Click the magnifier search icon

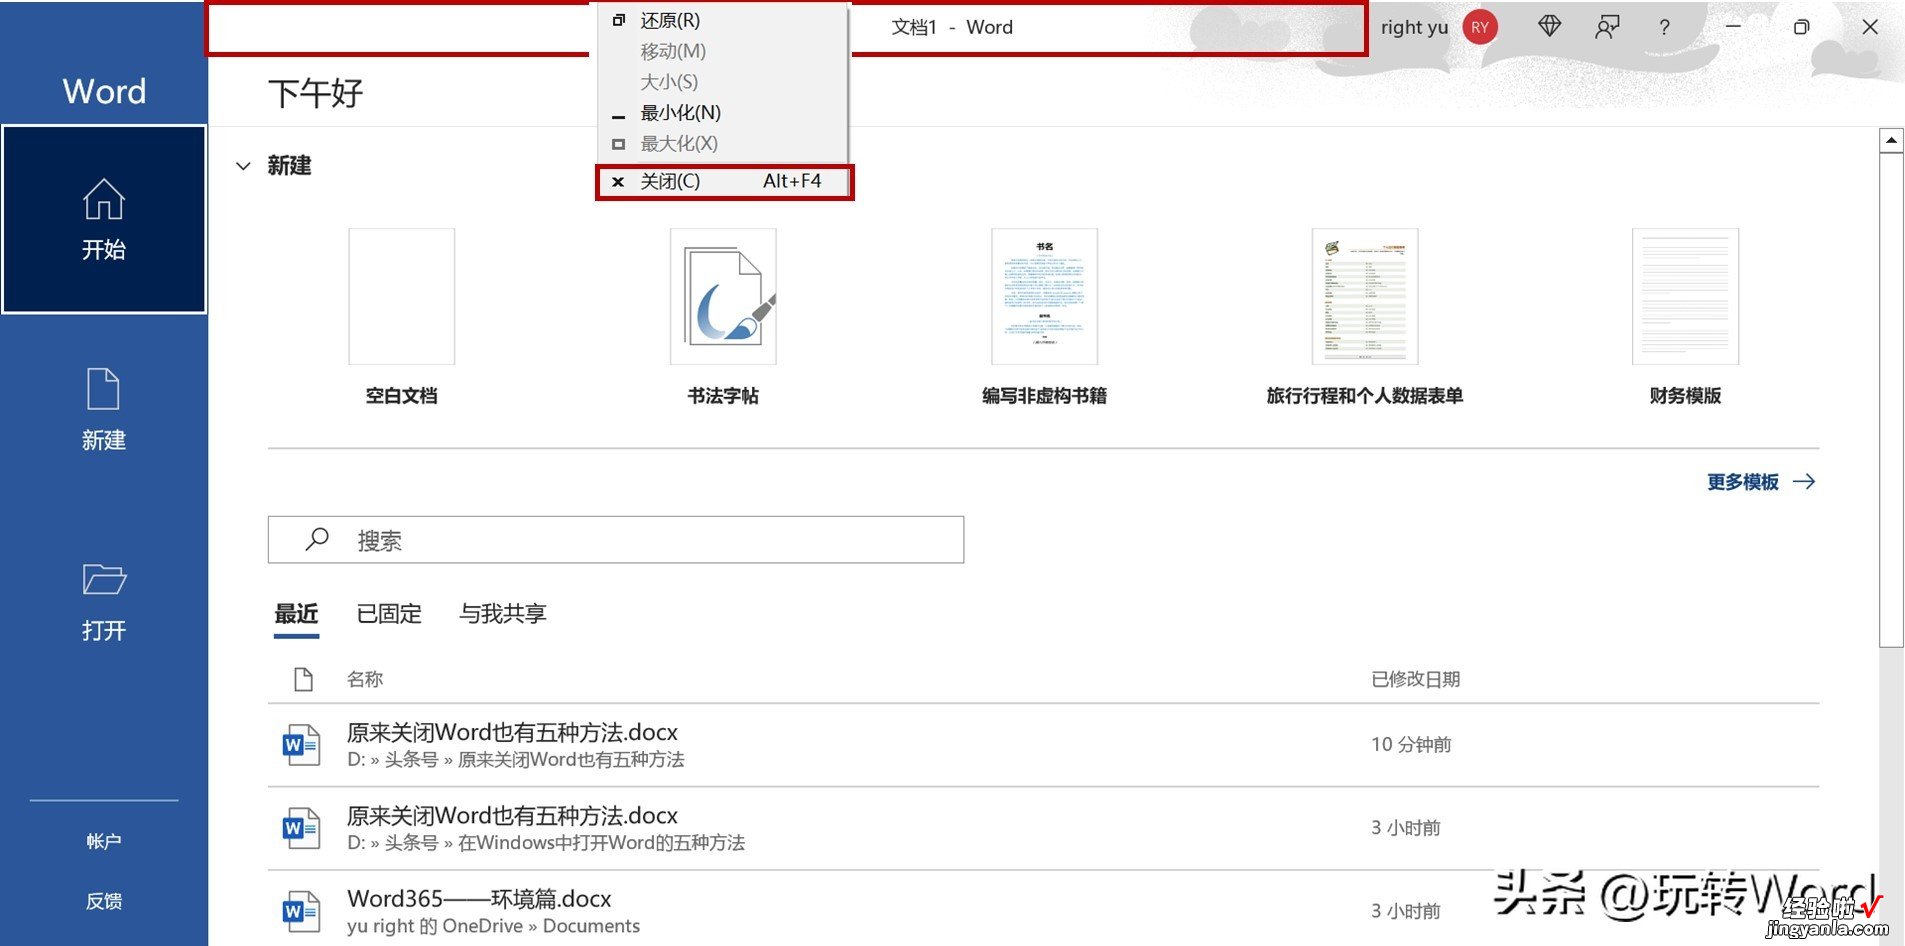[x=317, y=540]
